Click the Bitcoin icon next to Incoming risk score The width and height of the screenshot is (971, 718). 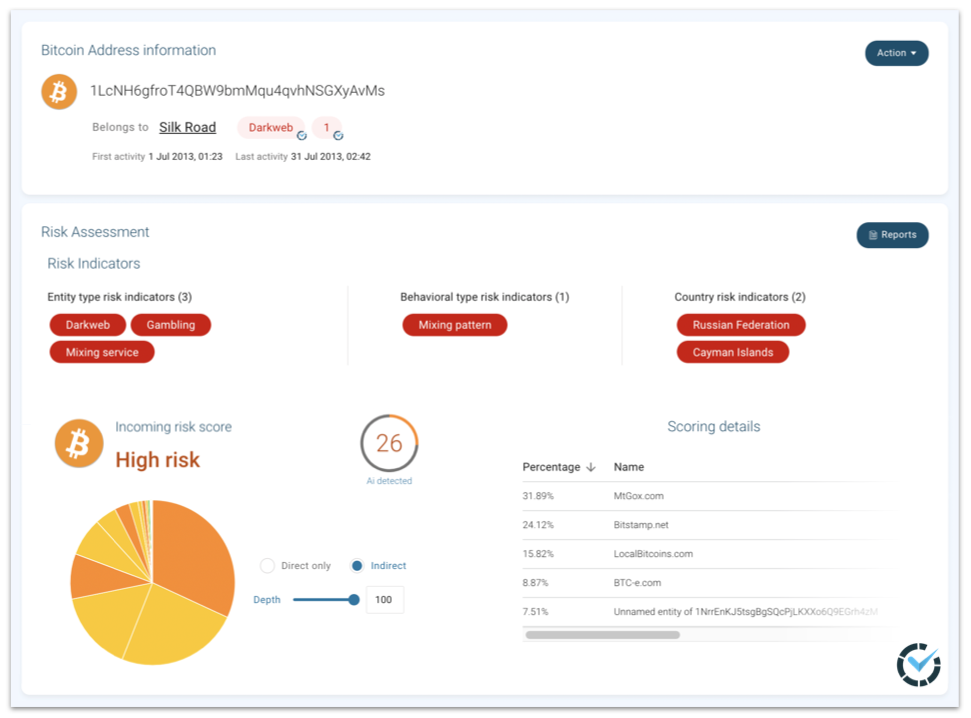coord(78,442)
